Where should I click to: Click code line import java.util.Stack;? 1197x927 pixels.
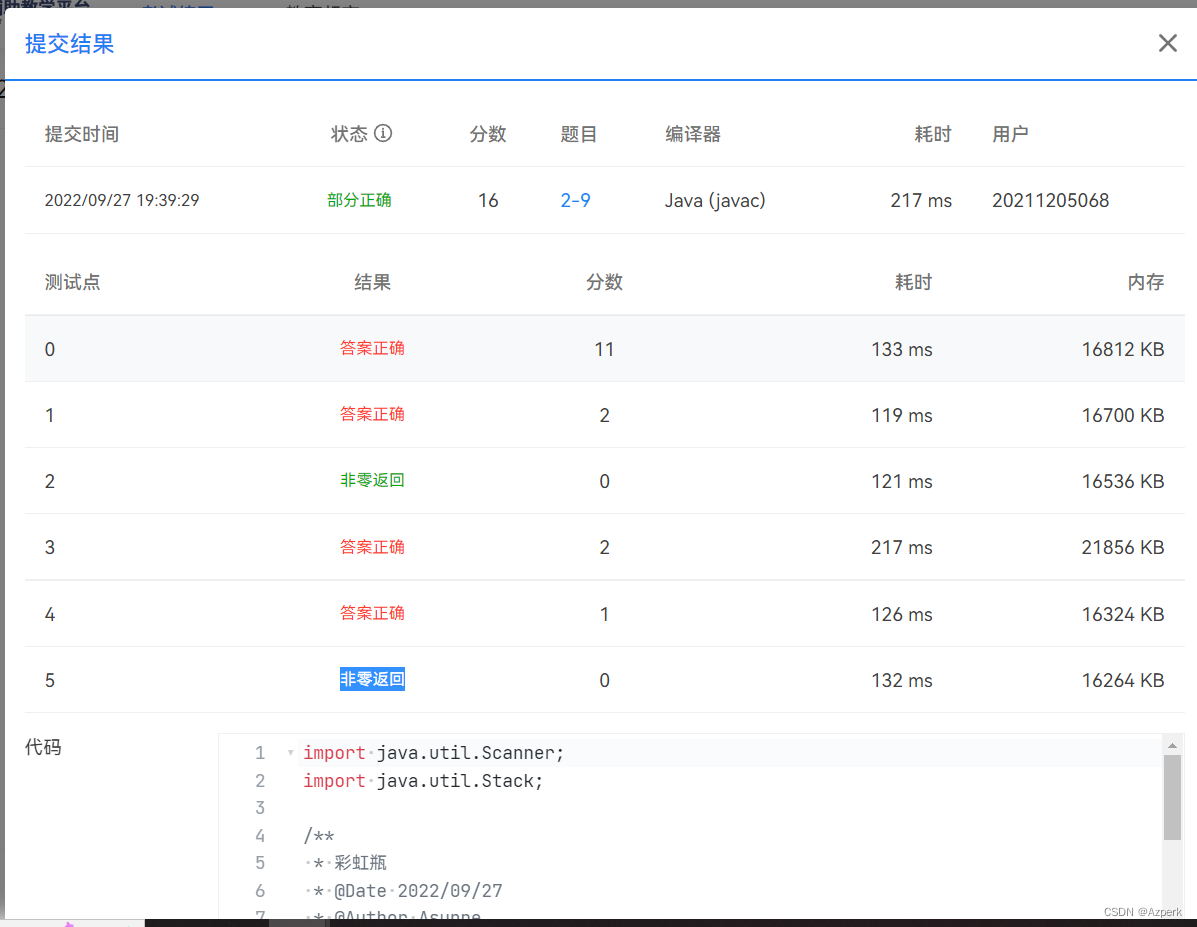pyautogui.click(x=423, y=780)
